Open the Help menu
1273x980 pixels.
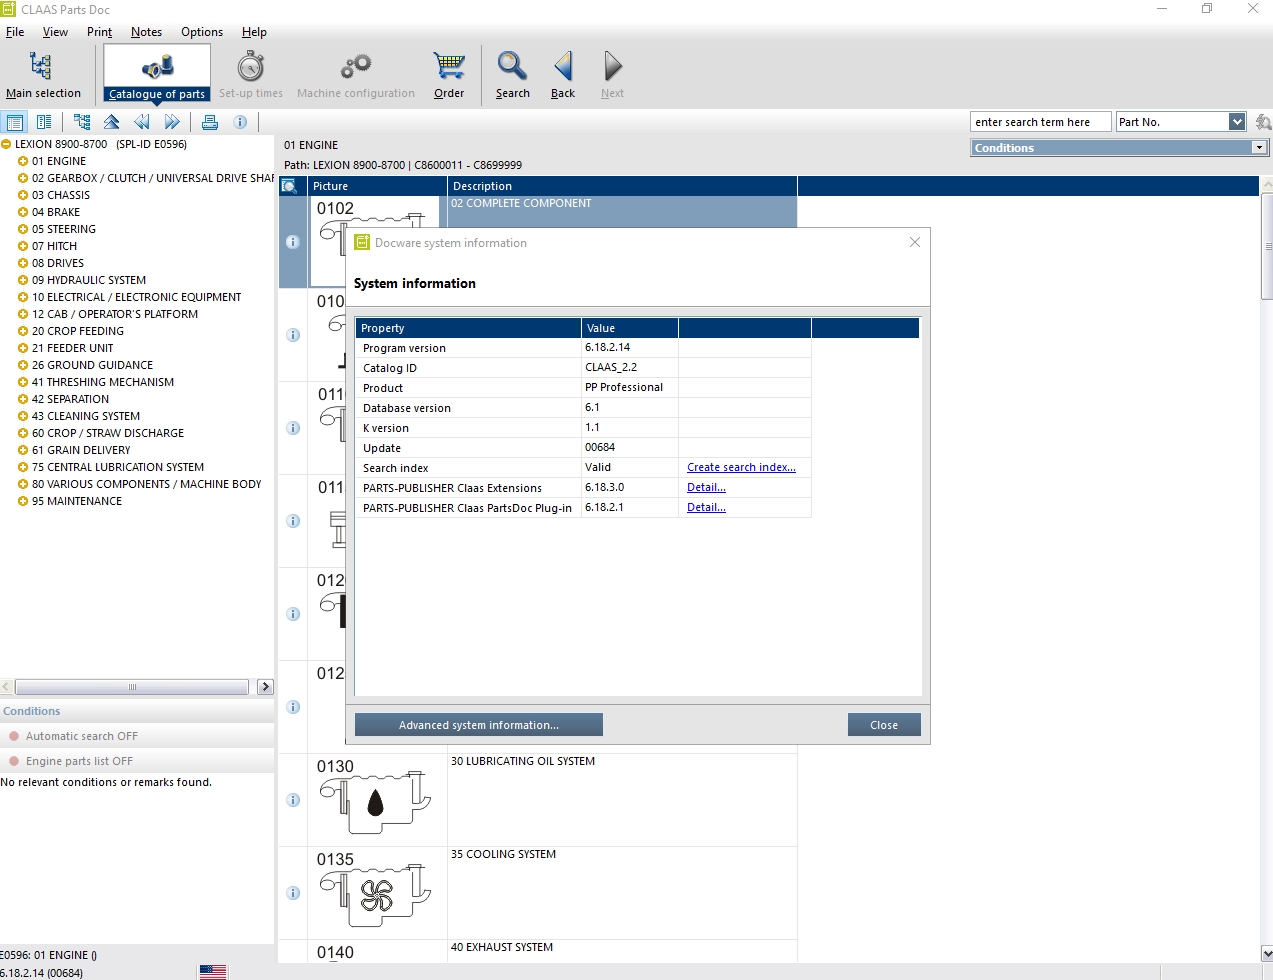pos(254,32)
